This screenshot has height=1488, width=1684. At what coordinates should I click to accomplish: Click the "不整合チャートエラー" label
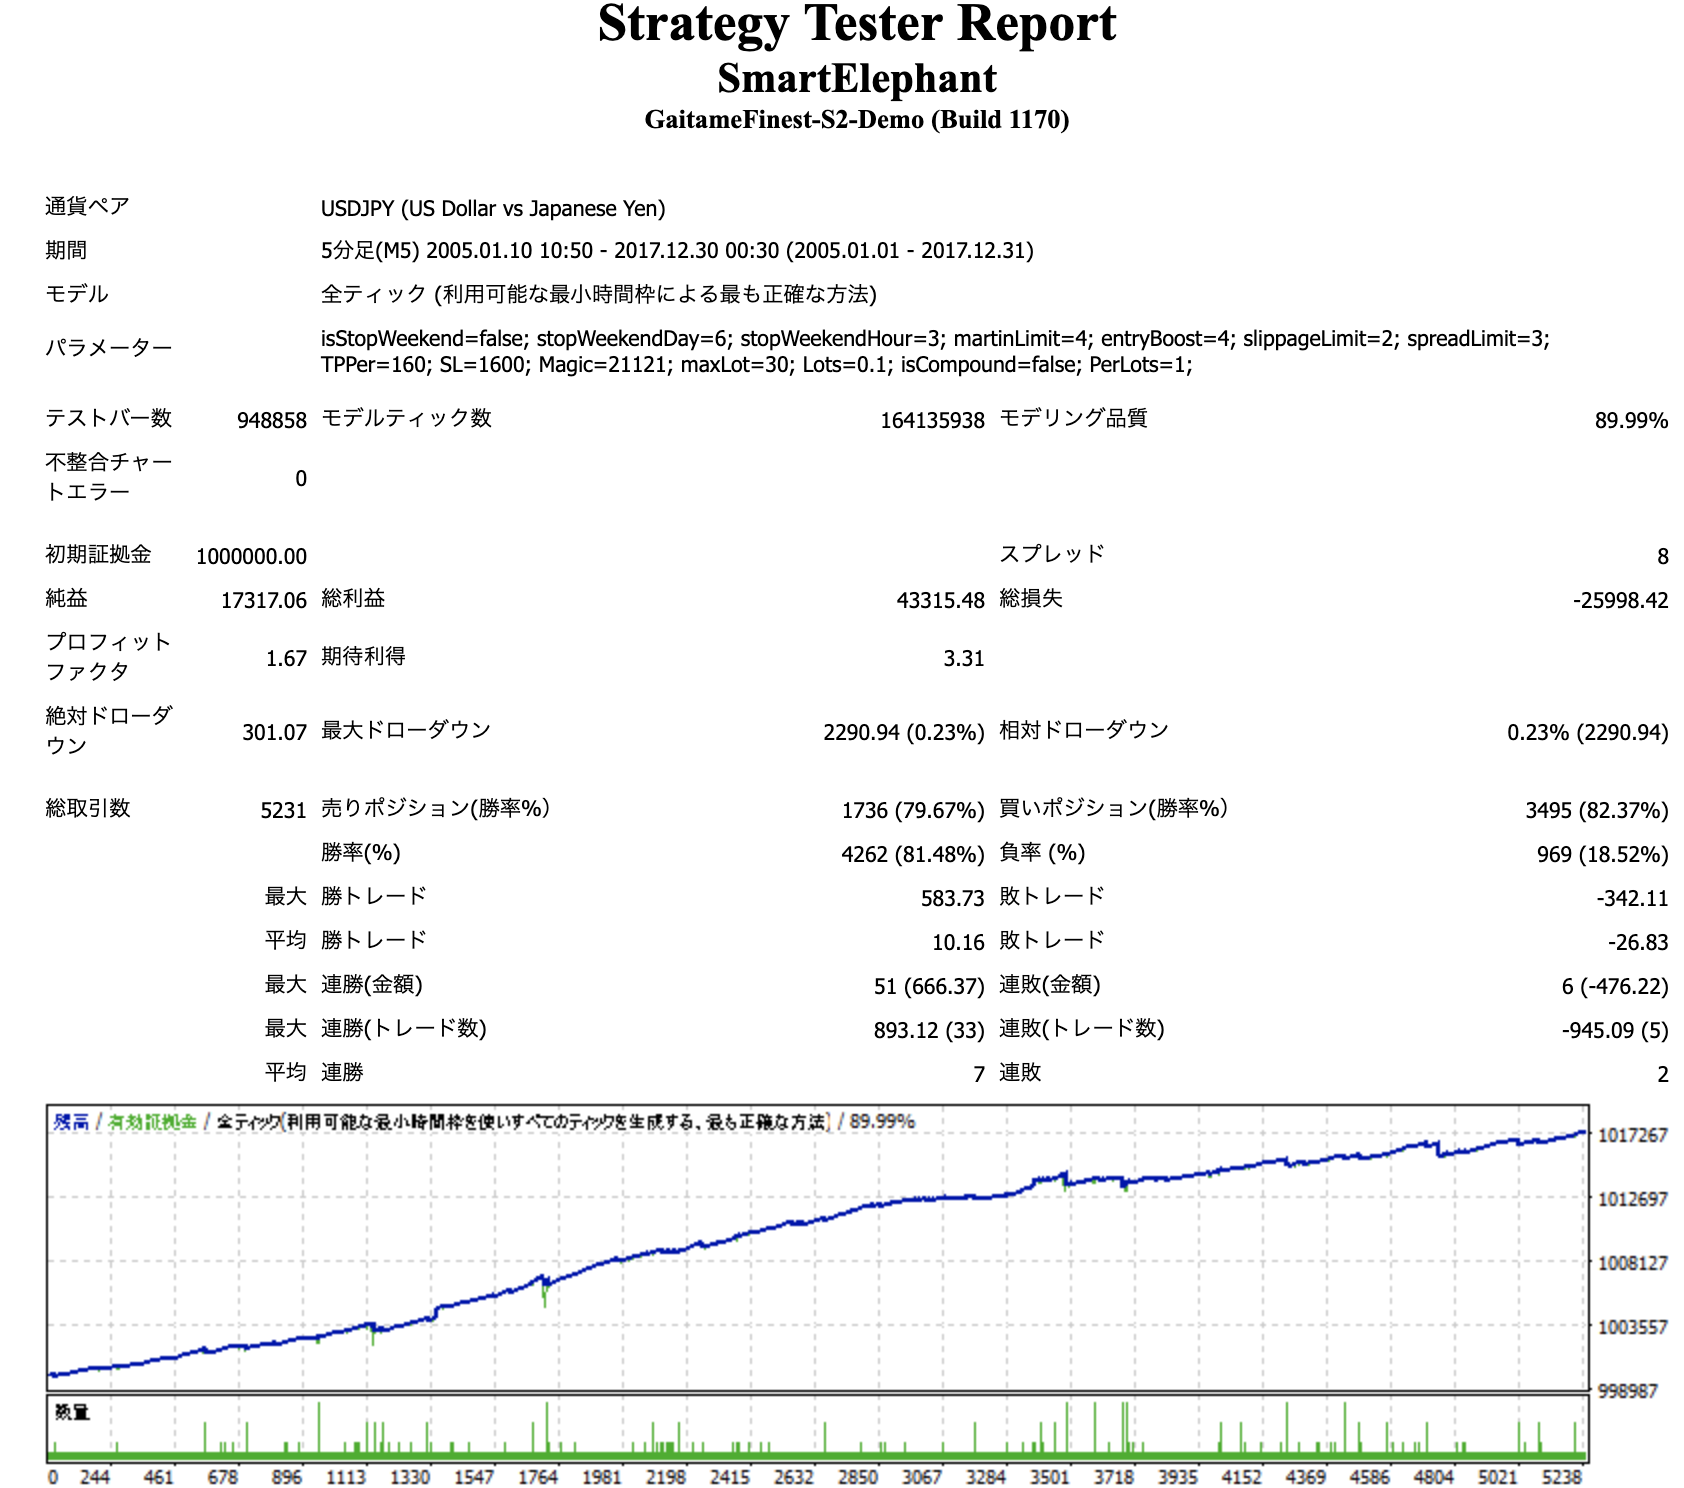tap(109, 477)
